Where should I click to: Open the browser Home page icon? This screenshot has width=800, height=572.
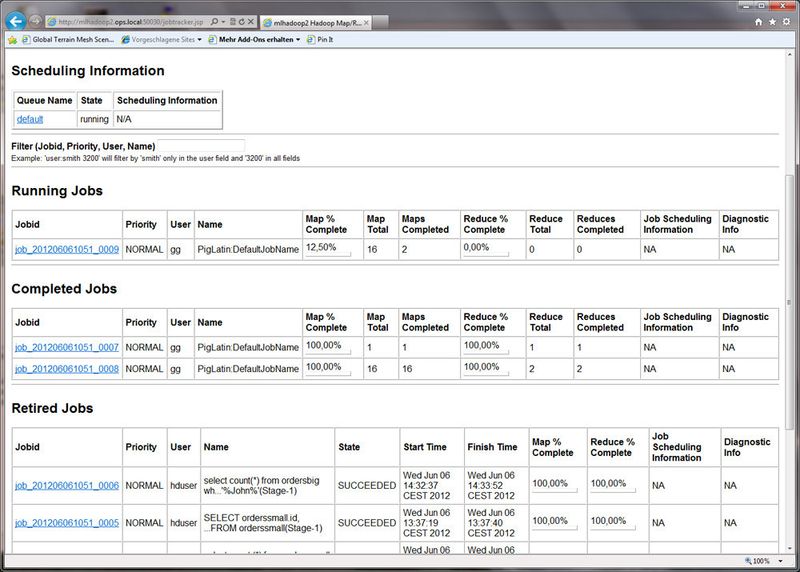pos(758,22)
